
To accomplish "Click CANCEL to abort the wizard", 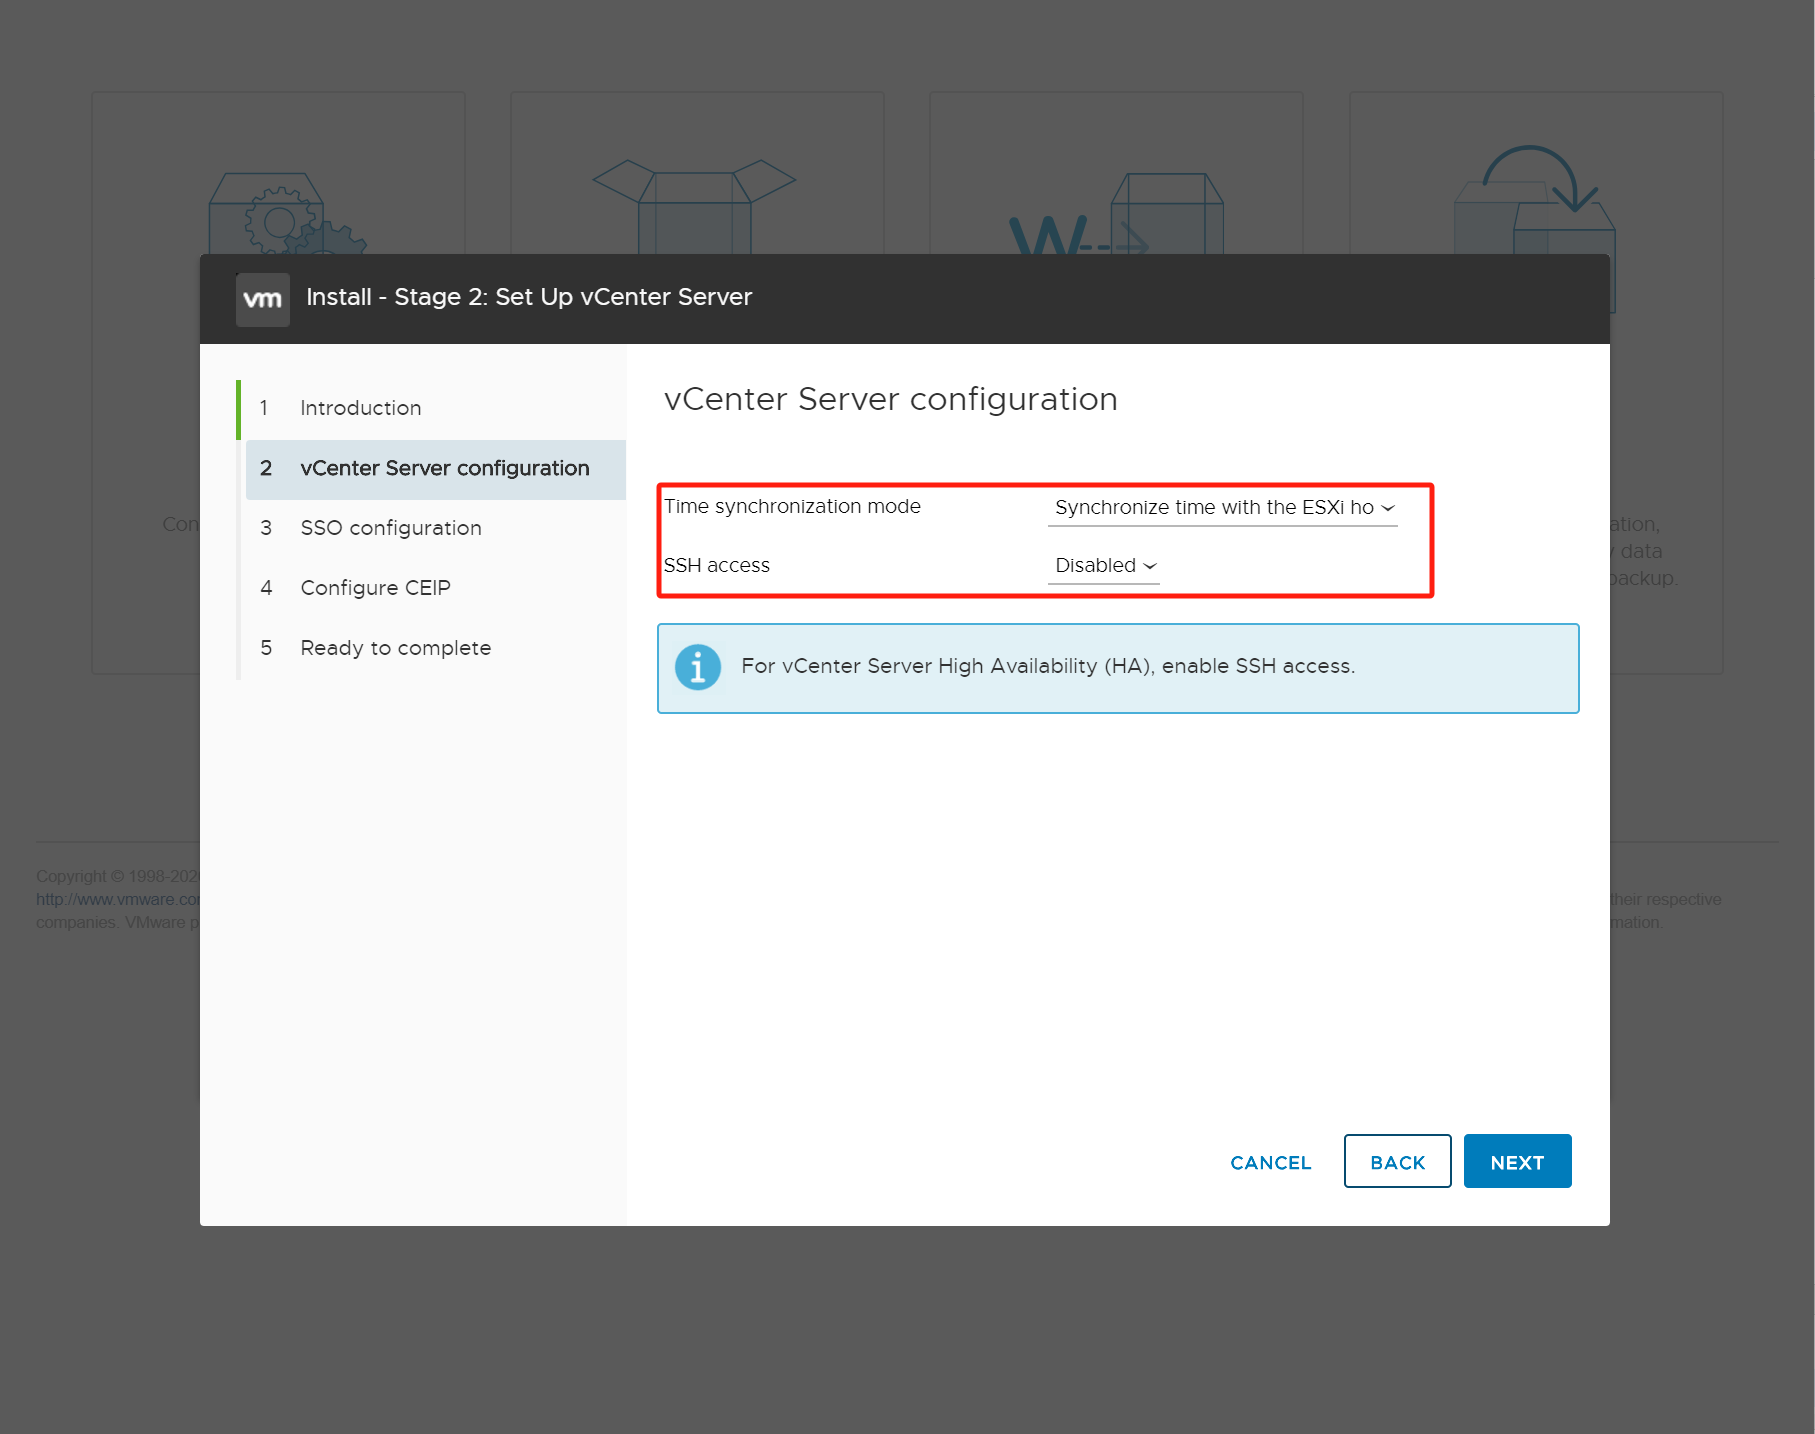I will click(x=1270, y=1161).
